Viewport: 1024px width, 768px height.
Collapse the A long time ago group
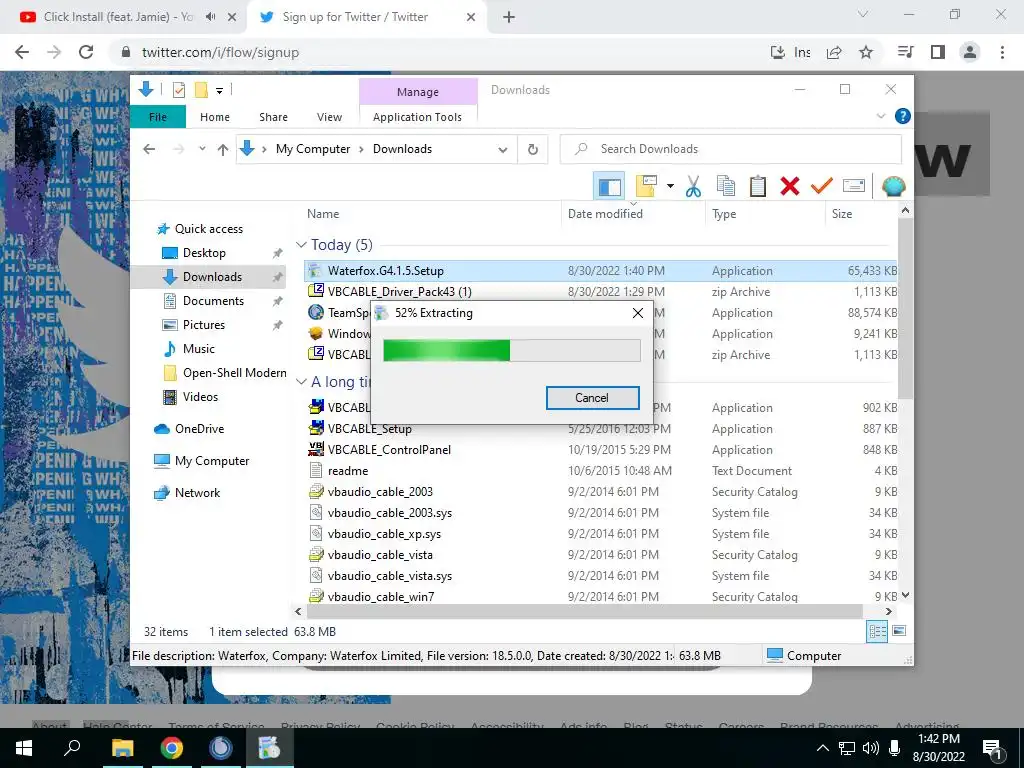point(301,381)
